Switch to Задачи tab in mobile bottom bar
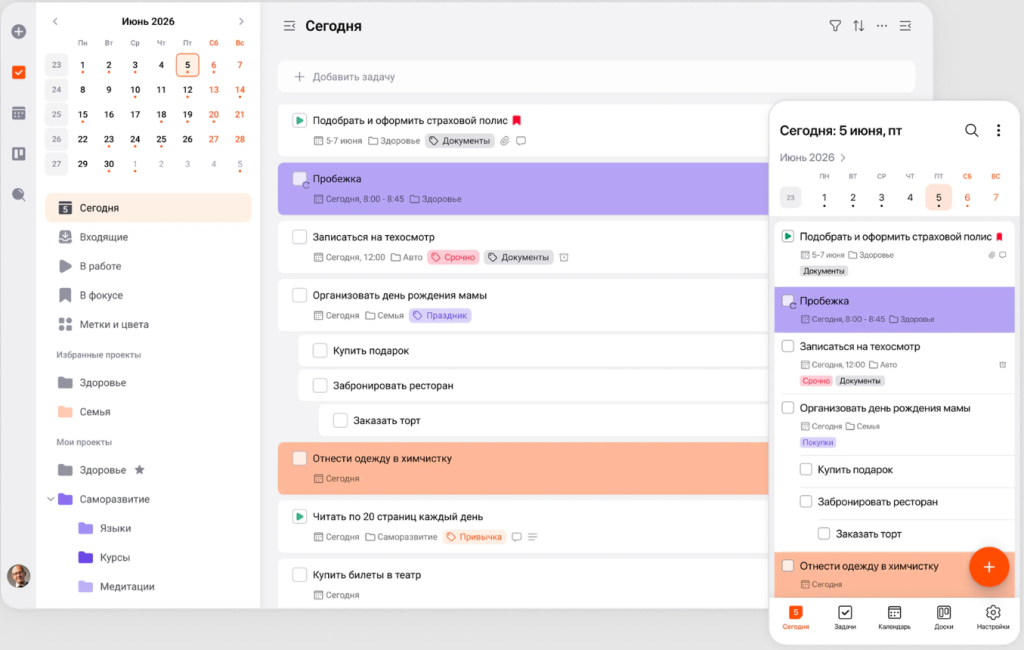 tap(845, 617)
